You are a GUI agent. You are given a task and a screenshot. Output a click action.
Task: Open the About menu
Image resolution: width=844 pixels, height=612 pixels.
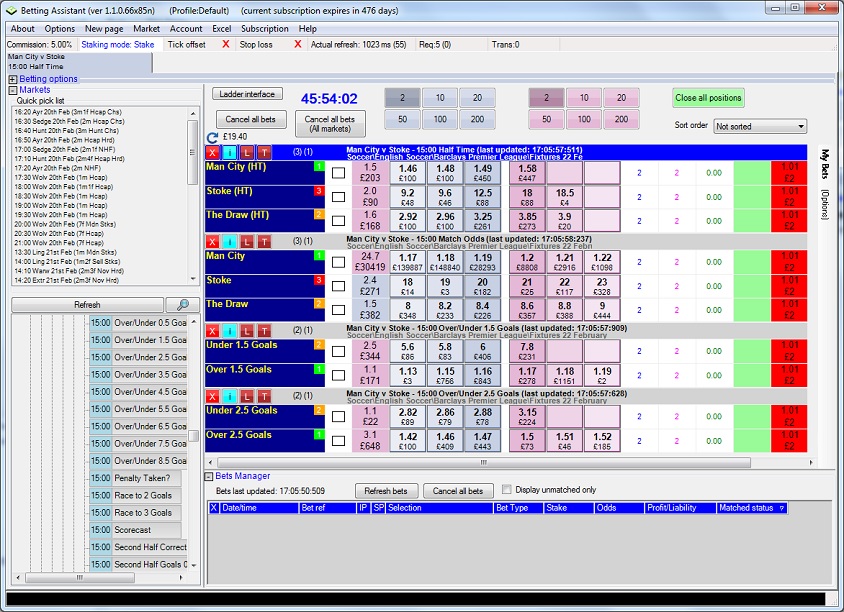pyautogui.click(x=23, y=29)
